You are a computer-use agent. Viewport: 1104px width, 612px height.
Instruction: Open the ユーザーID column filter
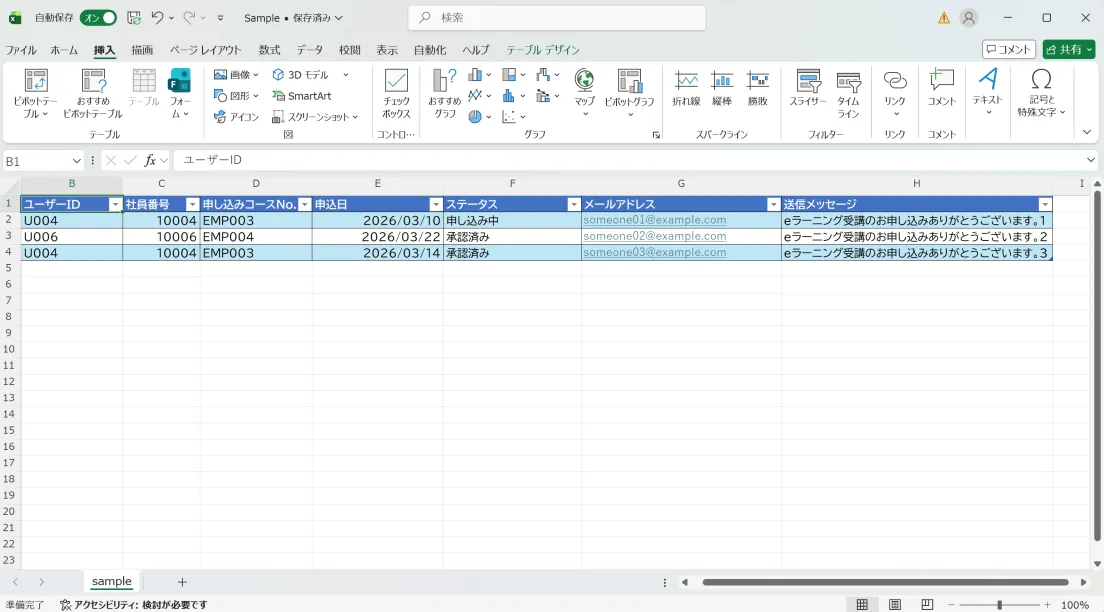tap(113, 203)
